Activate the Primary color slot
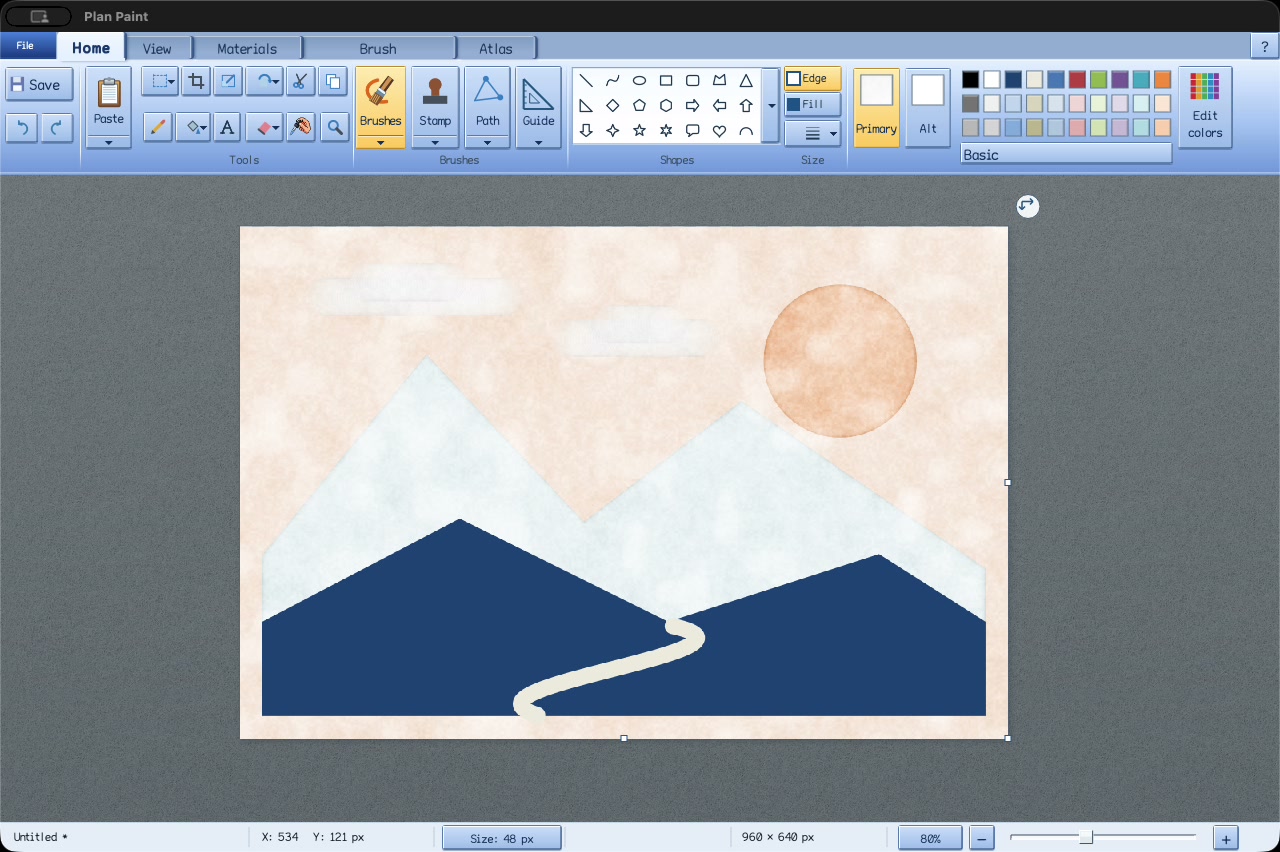This screenshot has height=852, width=1280. point(876,107)
